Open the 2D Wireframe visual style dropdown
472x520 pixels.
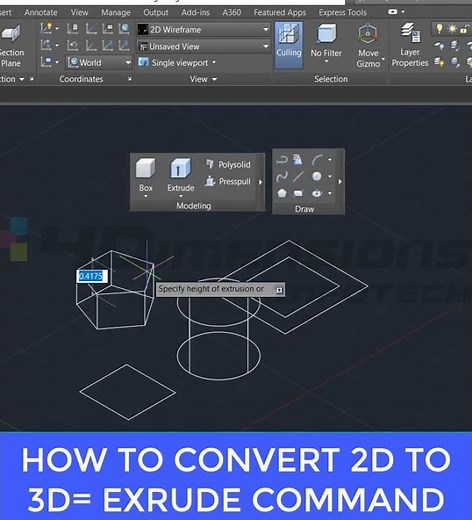[204, 29]
